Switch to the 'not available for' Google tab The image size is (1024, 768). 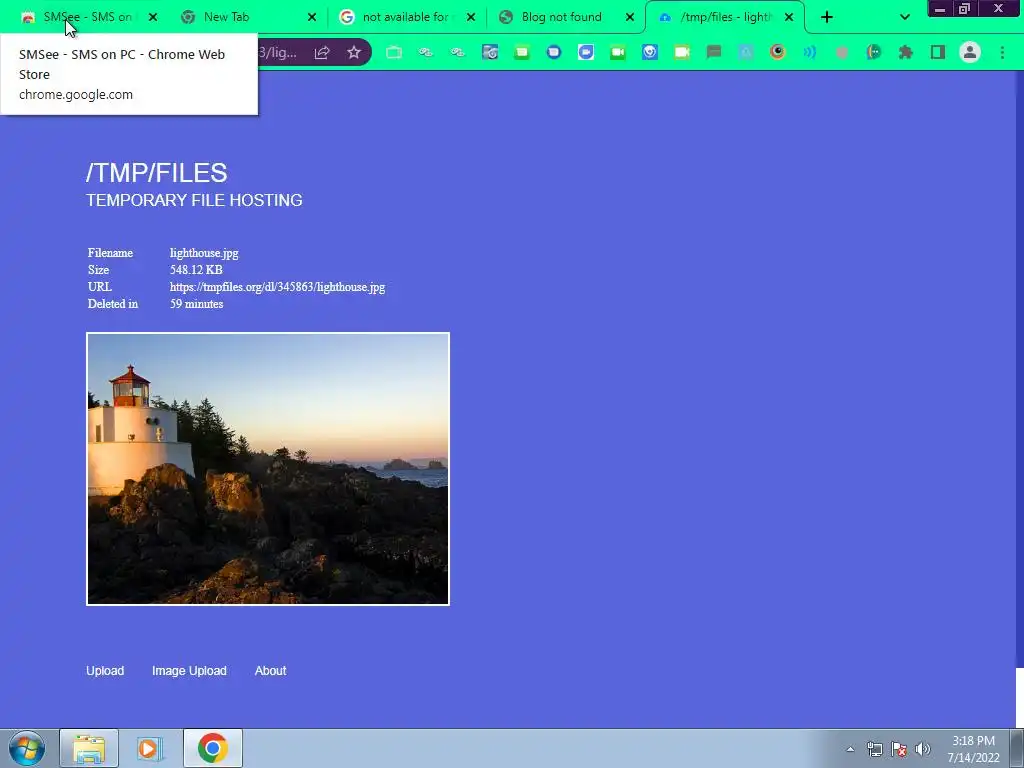(x=405, y=17)
